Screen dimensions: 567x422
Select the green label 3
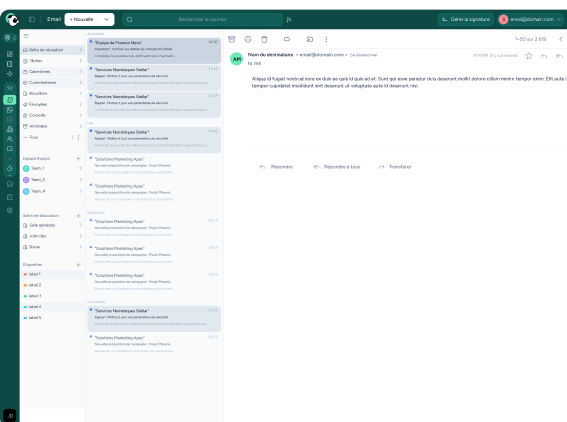coord(52,296)
